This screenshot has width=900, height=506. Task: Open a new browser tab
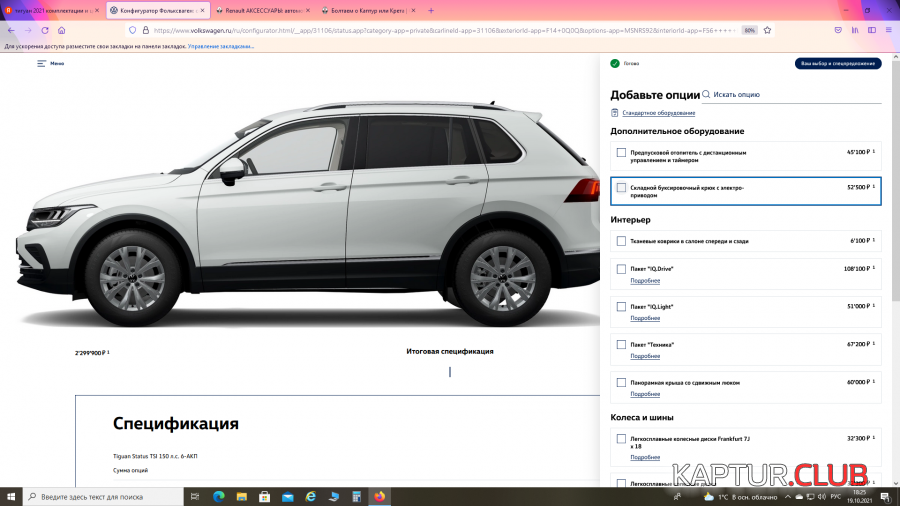[x=431, y=10]
